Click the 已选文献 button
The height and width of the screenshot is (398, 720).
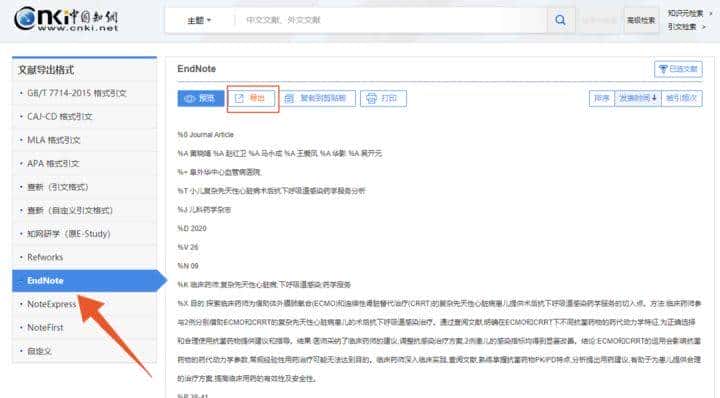(678, 69)
